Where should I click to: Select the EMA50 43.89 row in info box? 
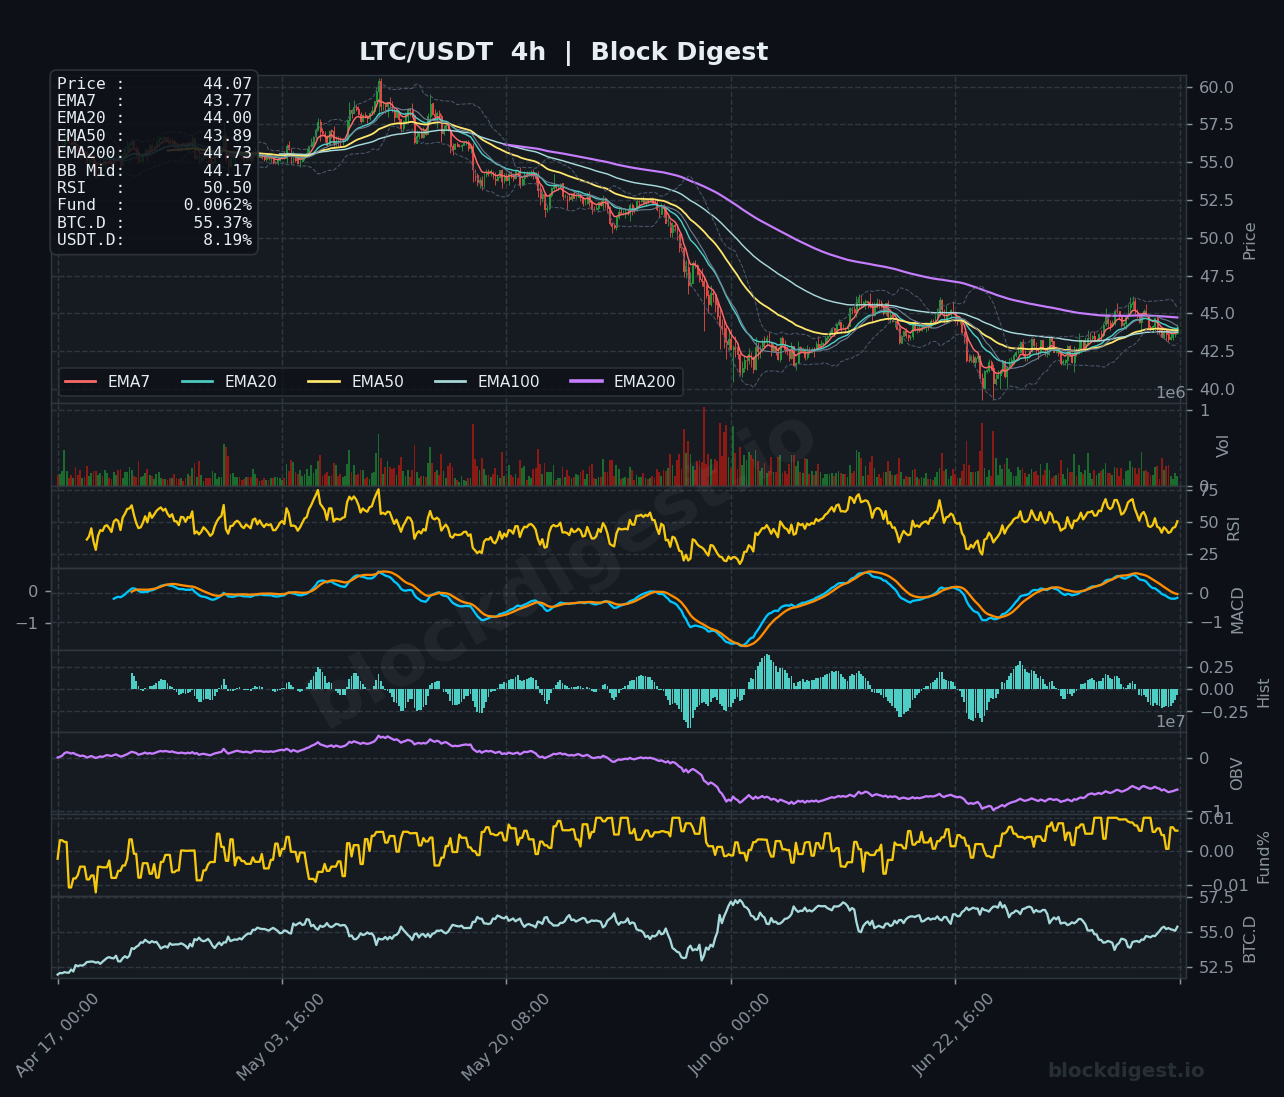(154, 136)
